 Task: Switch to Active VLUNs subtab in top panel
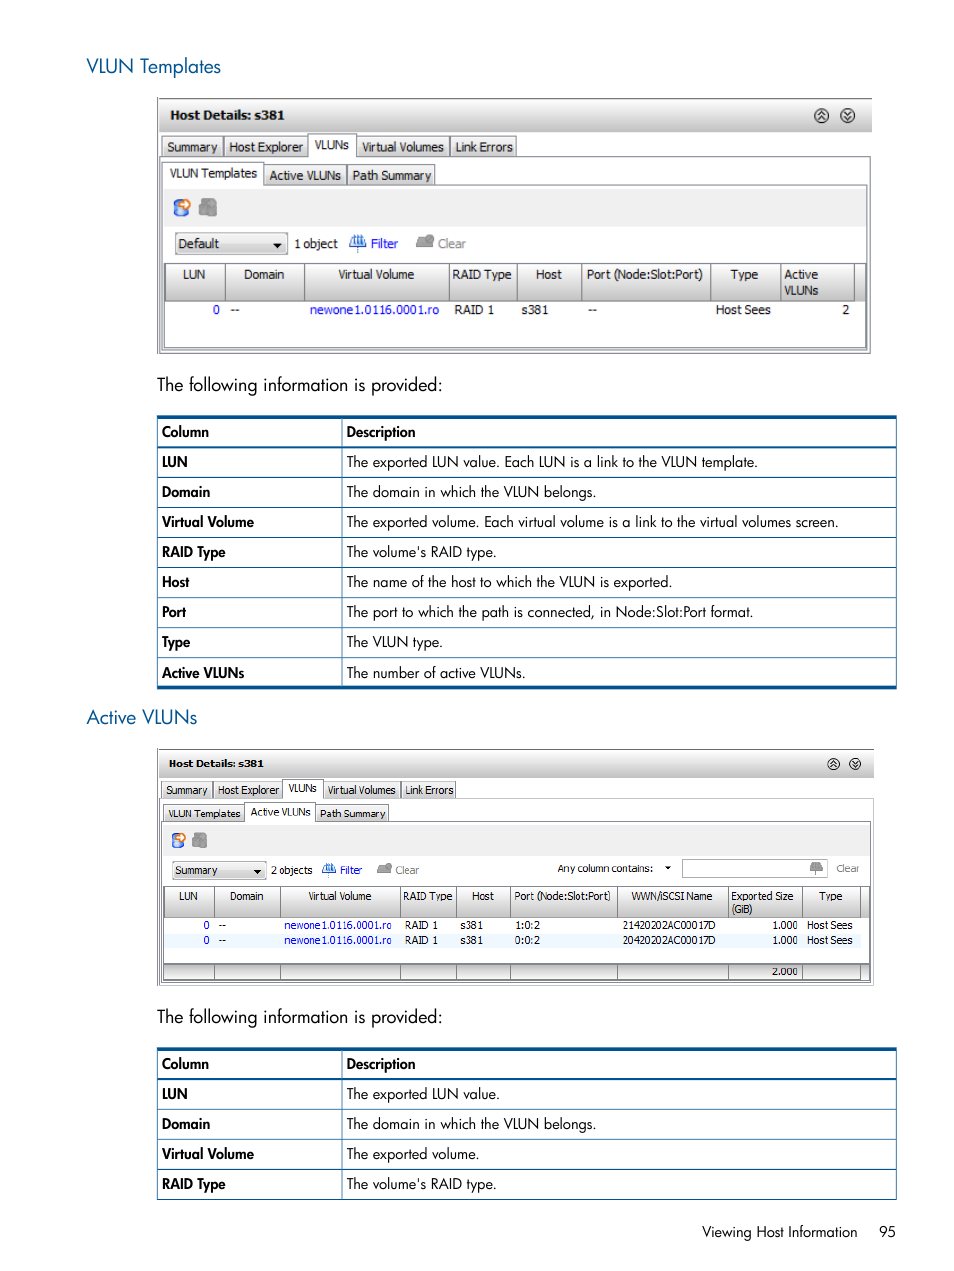tap(305, 175)
